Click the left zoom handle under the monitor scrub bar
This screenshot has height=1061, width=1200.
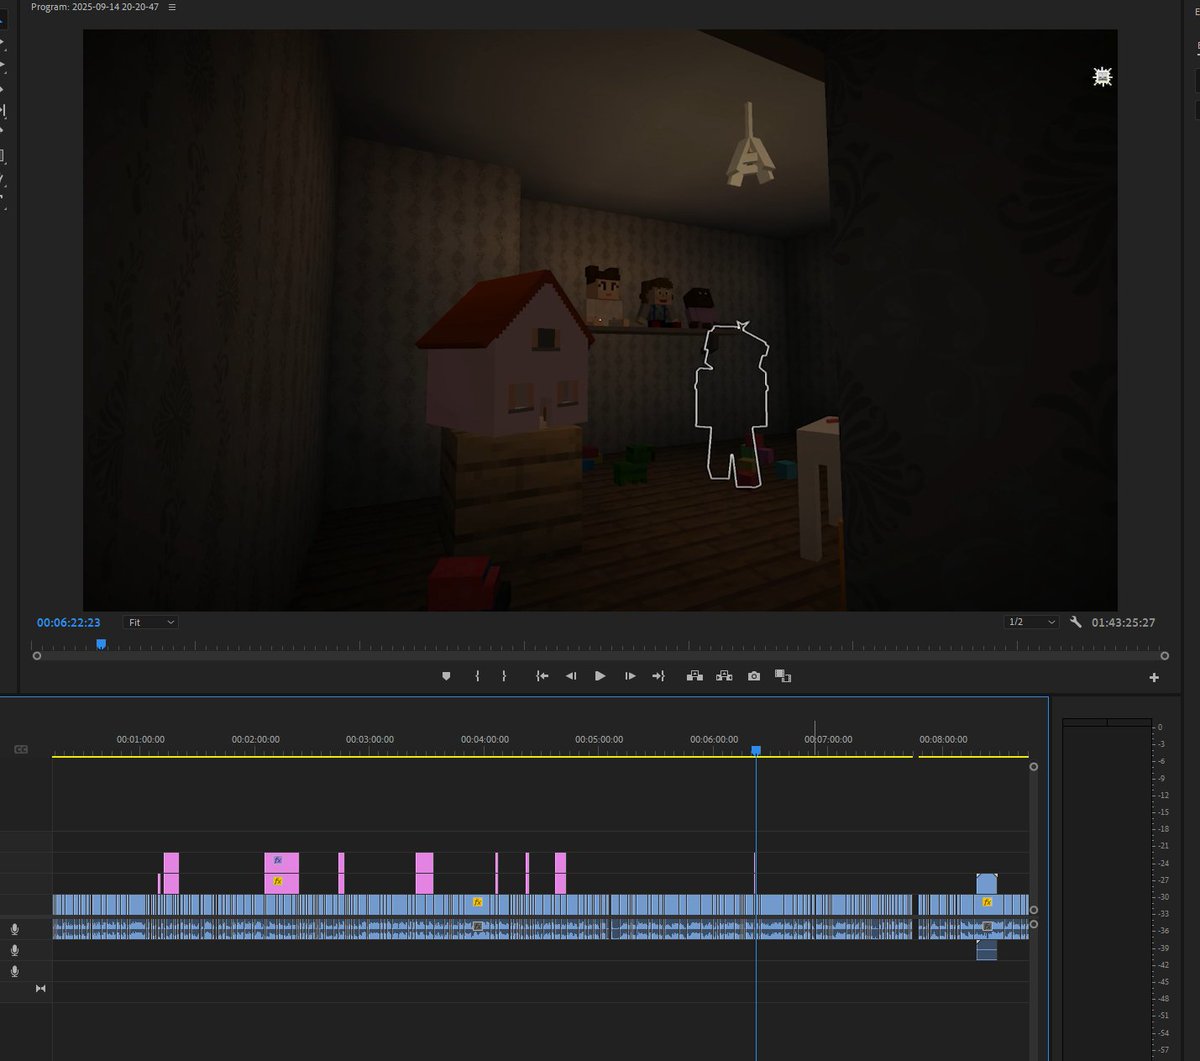[x=37, y=656]
